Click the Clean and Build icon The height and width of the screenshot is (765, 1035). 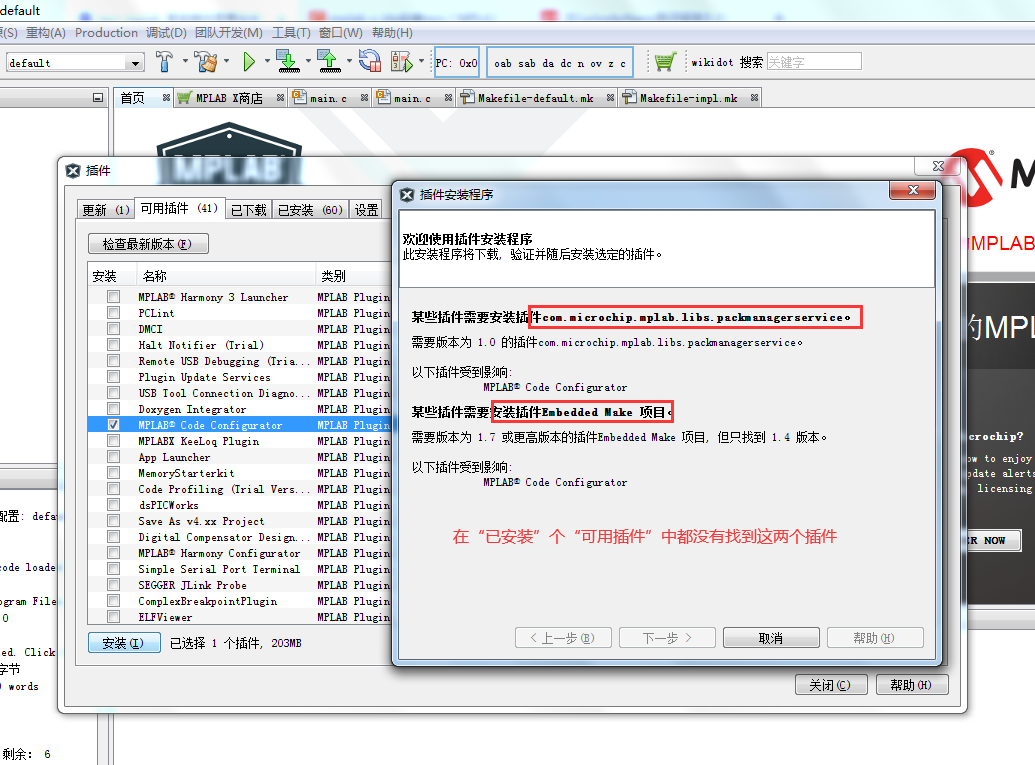[206, 62]
